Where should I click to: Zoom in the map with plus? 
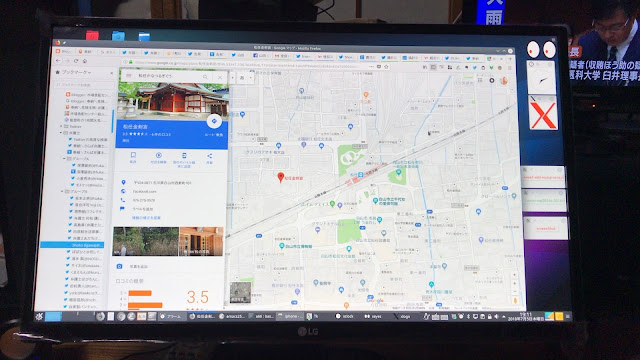(x=515, y=283)
